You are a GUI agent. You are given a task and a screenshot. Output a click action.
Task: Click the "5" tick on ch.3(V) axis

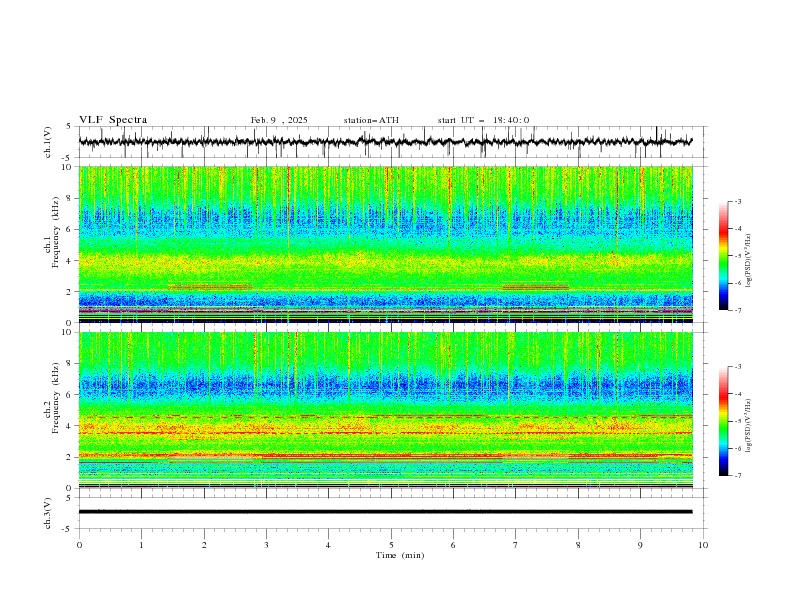point(69,498)
